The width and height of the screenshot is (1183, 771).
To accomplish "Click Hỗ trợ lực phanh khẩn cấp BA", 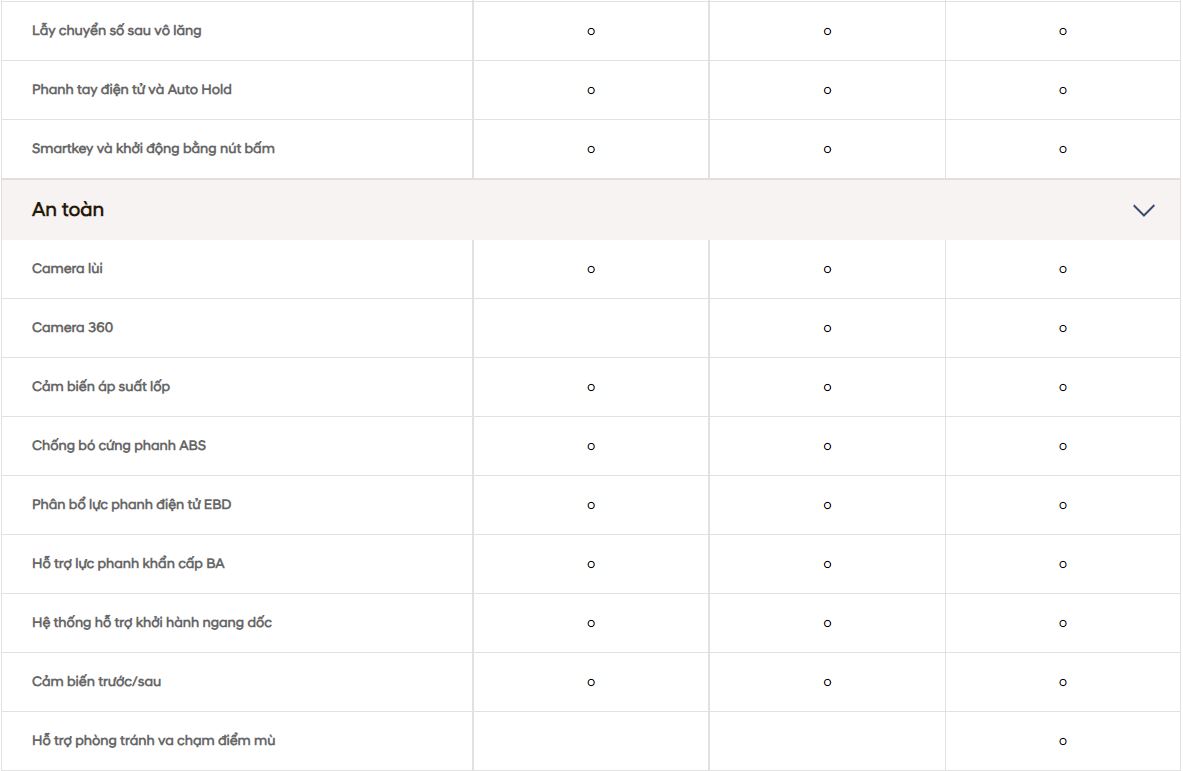I will (128, 564).
